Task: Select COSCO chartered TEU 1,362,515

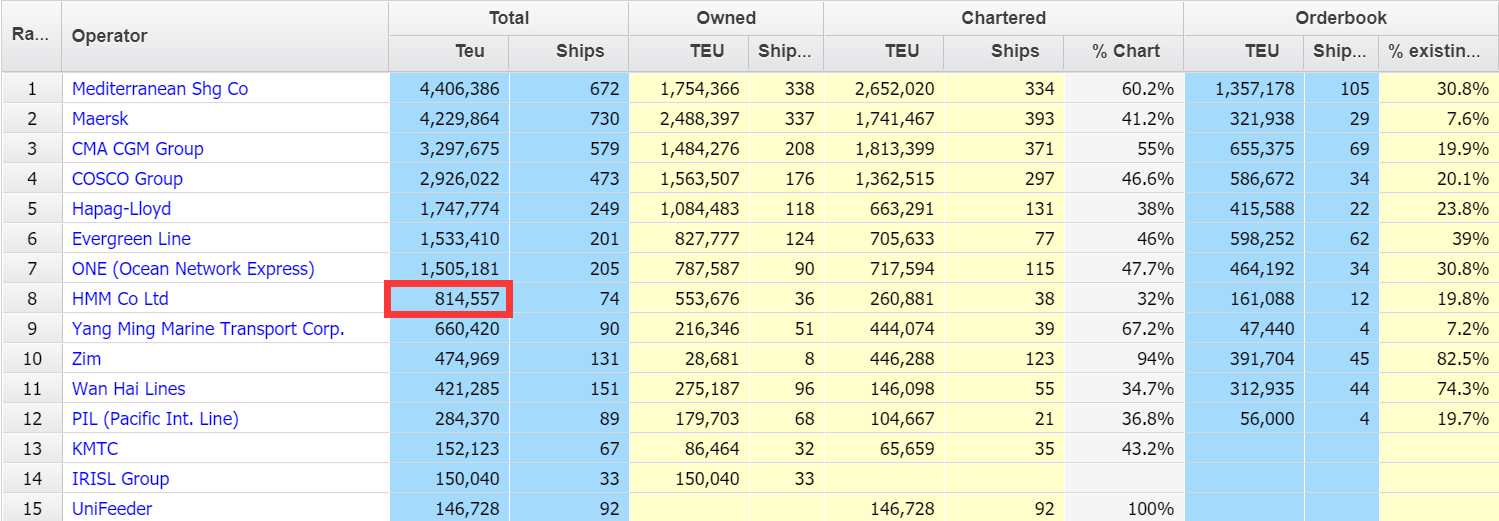Action: pyautogui.click(x=883, y=179)
